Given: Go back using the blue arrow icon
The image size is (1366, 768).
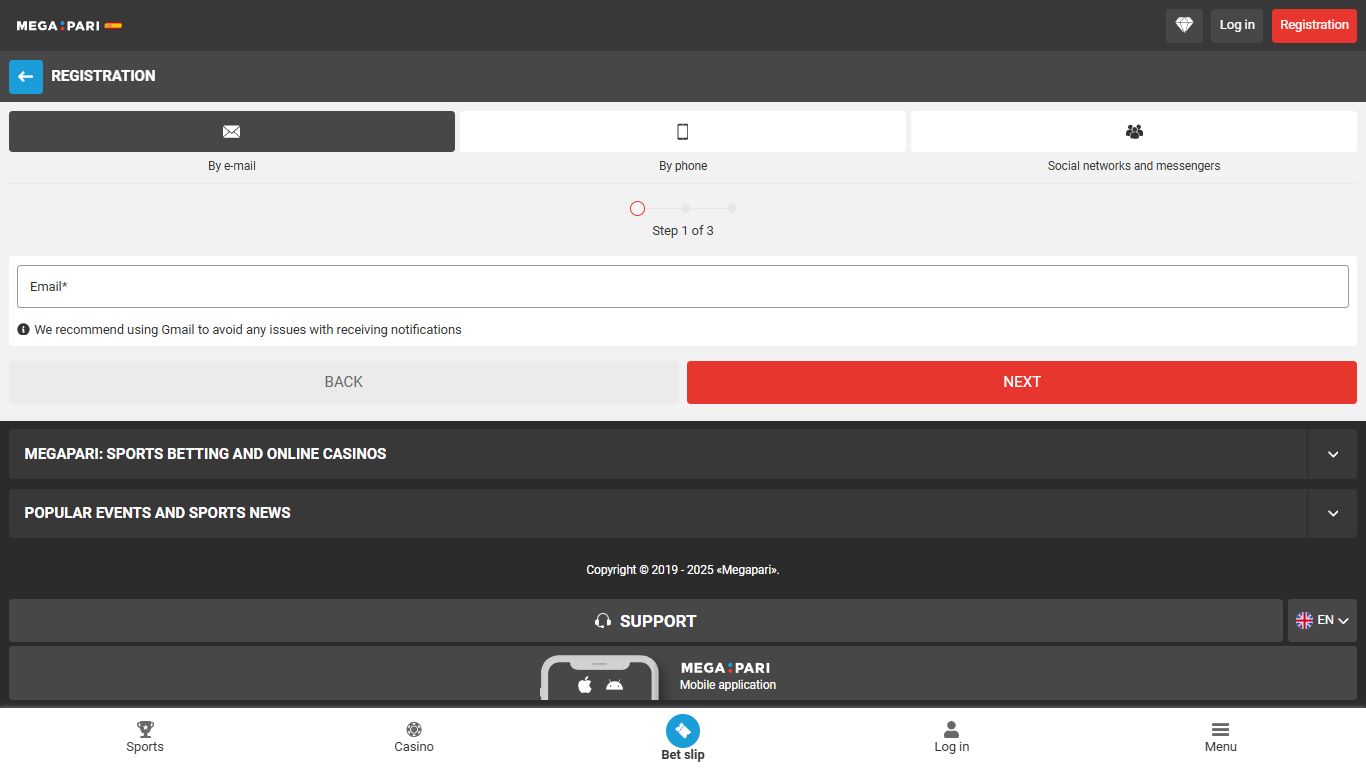Looking at the screenshot, I should click(x=26, y=76).
